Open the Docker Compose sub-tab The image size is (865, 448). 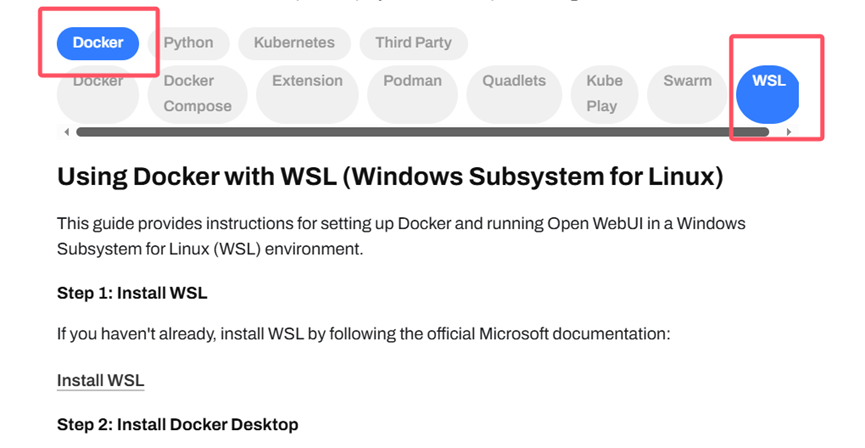pyautogui.click(x=197, y=94)
